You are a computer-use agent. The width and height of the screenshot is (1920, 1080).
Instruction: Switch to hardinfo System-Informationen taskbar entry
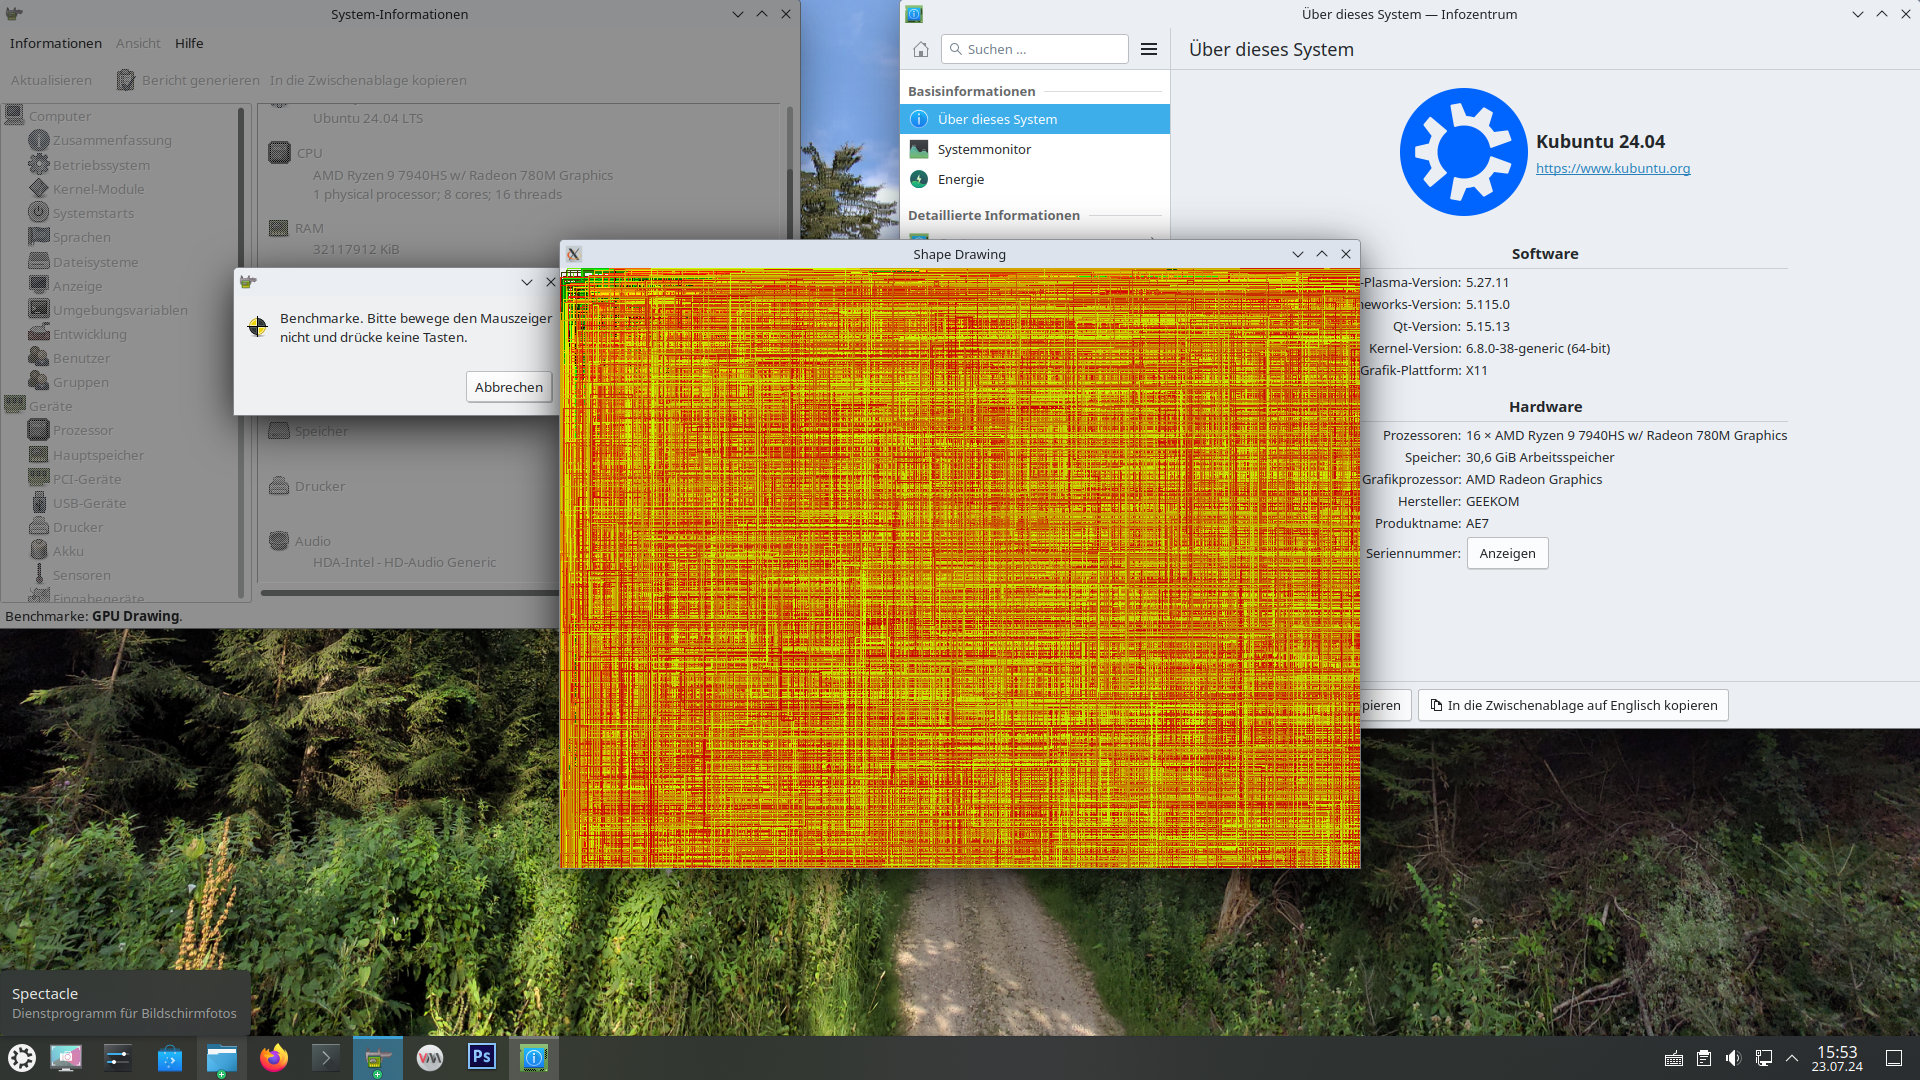coord(378,1057)
